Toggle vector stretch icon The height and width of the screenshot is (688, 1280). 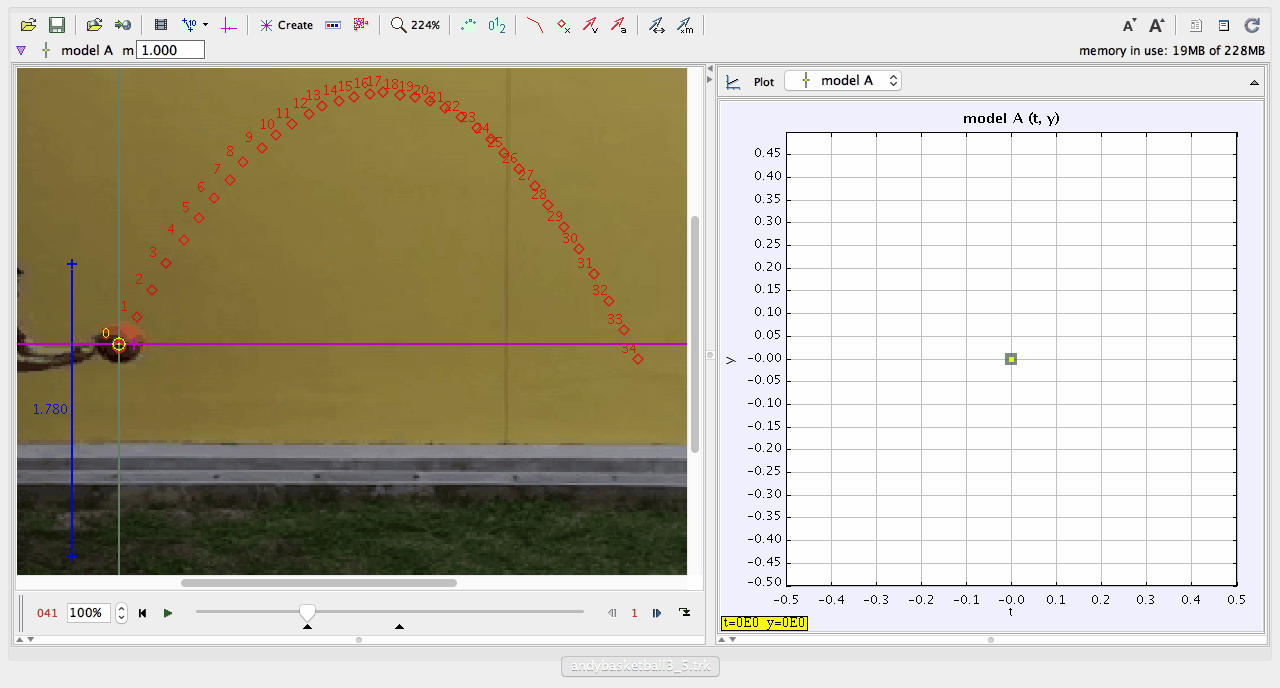coord(657,25)
